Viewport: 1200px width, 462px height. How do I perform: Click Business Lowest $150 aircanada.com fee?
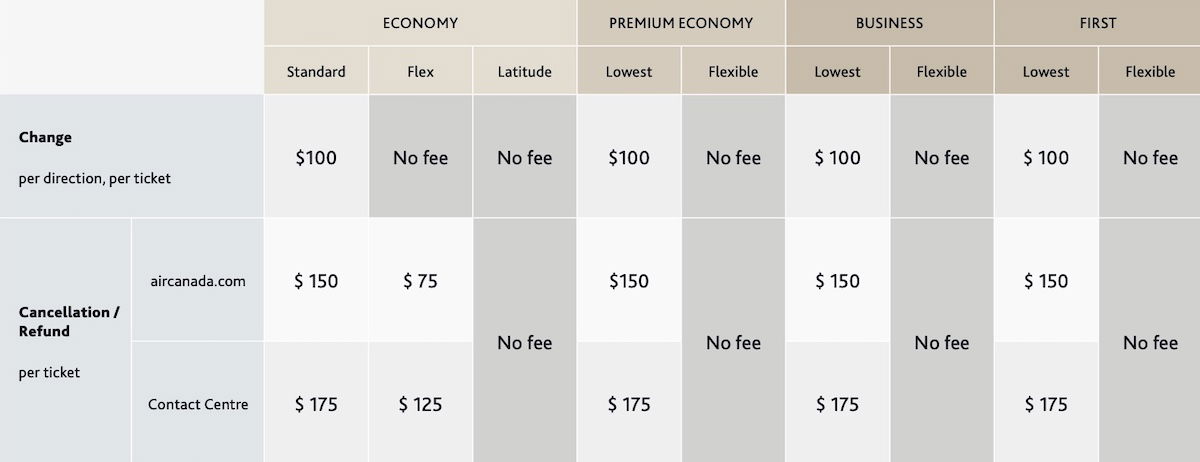click(x=838, y=281)
